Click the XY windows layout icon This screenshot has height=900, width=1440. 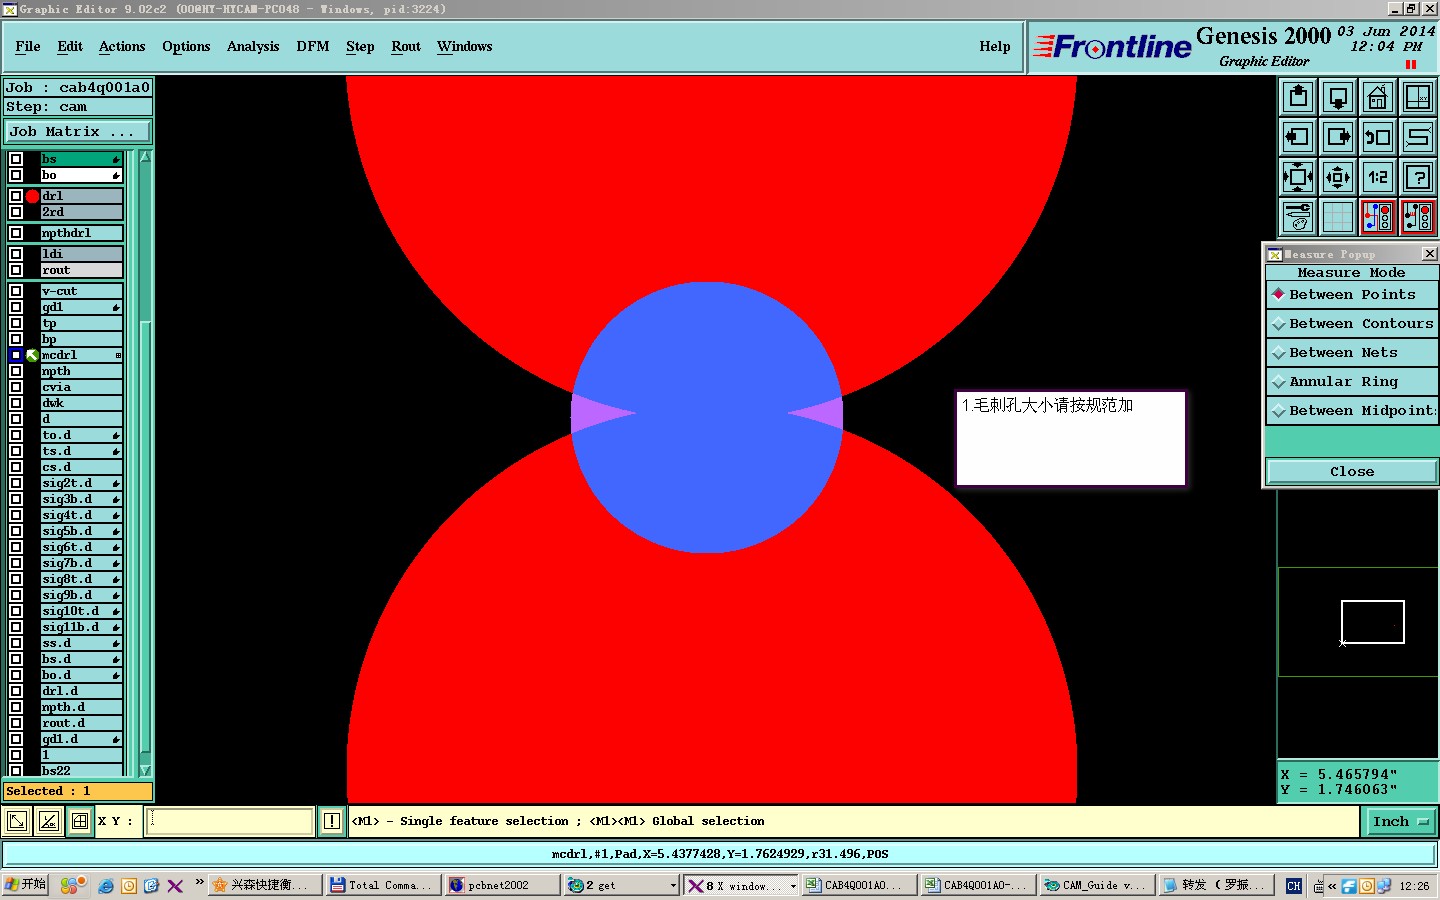click(1418, 97)
